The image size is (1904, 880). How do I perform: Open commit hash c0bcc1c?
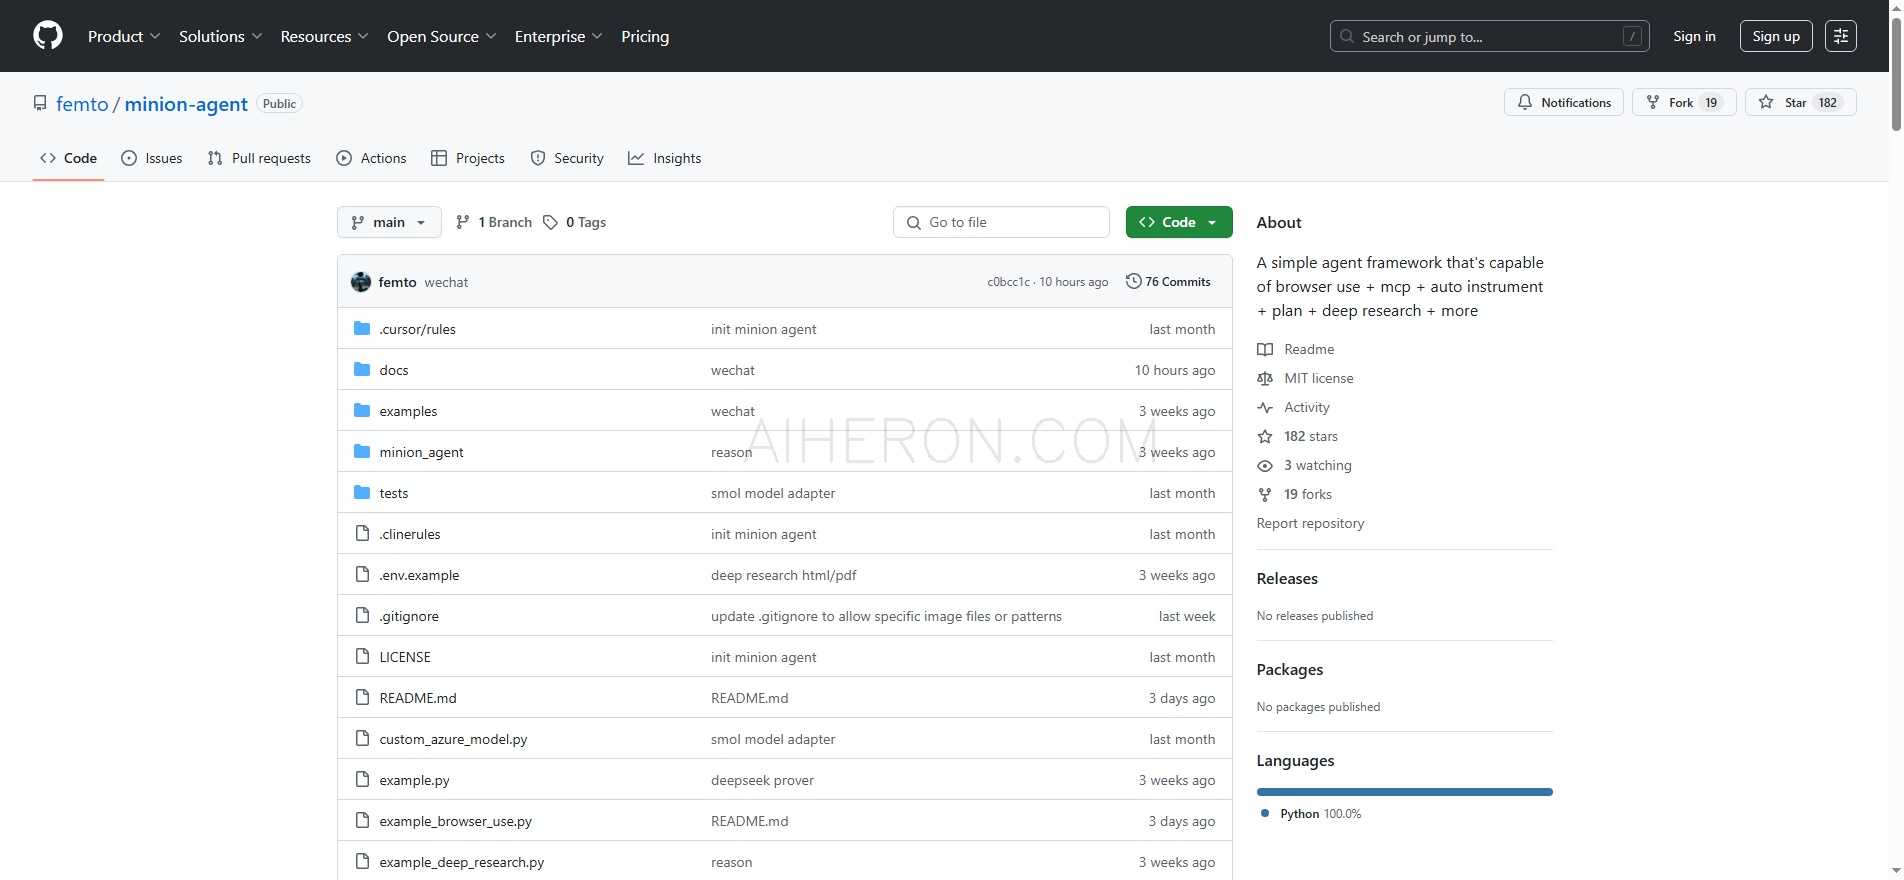(1008, 282)
